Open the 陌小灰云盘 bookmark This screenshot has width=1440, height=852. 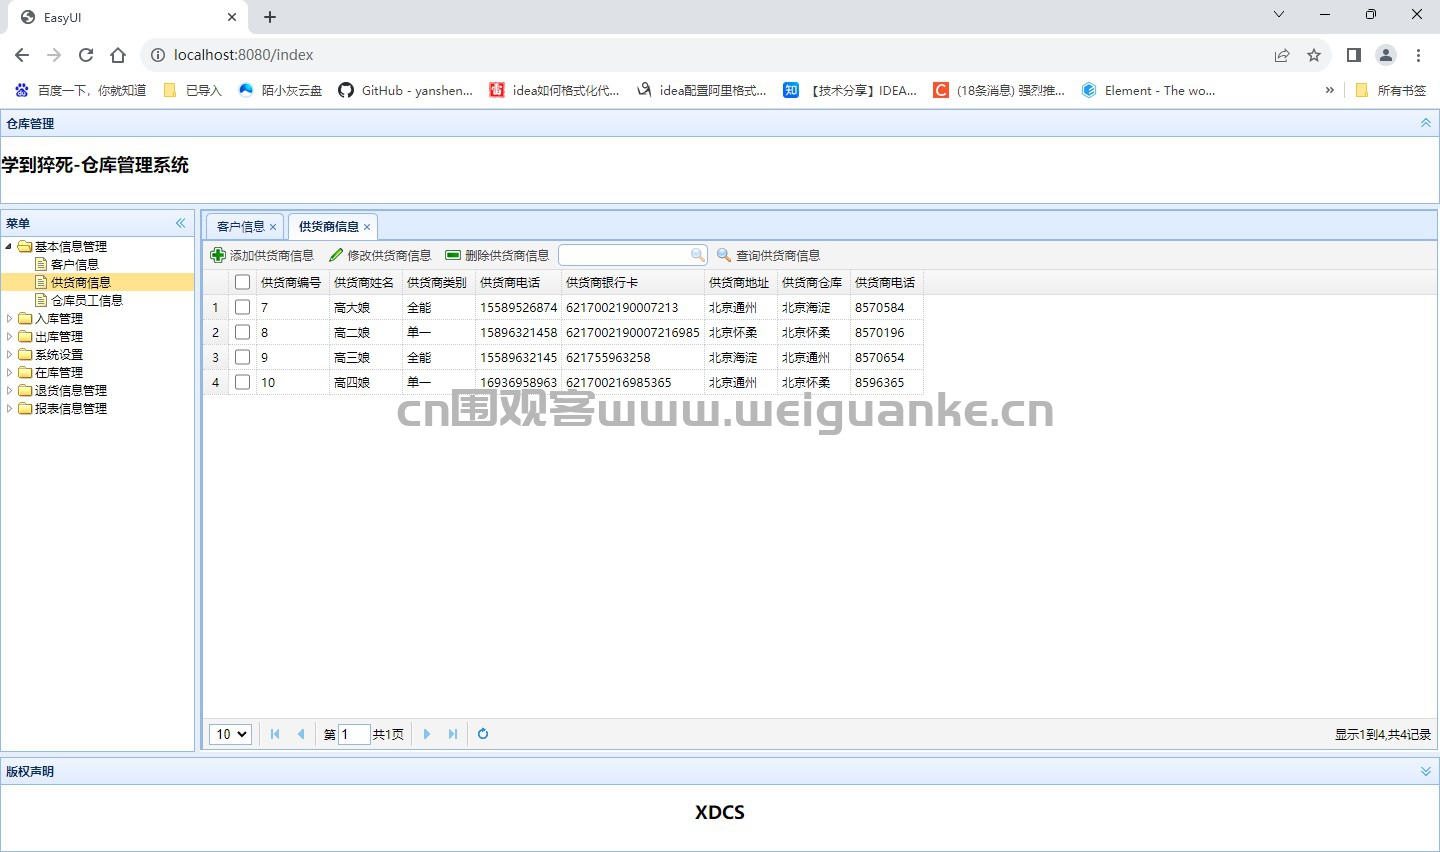pyautogui.click(x=281, y=90)
